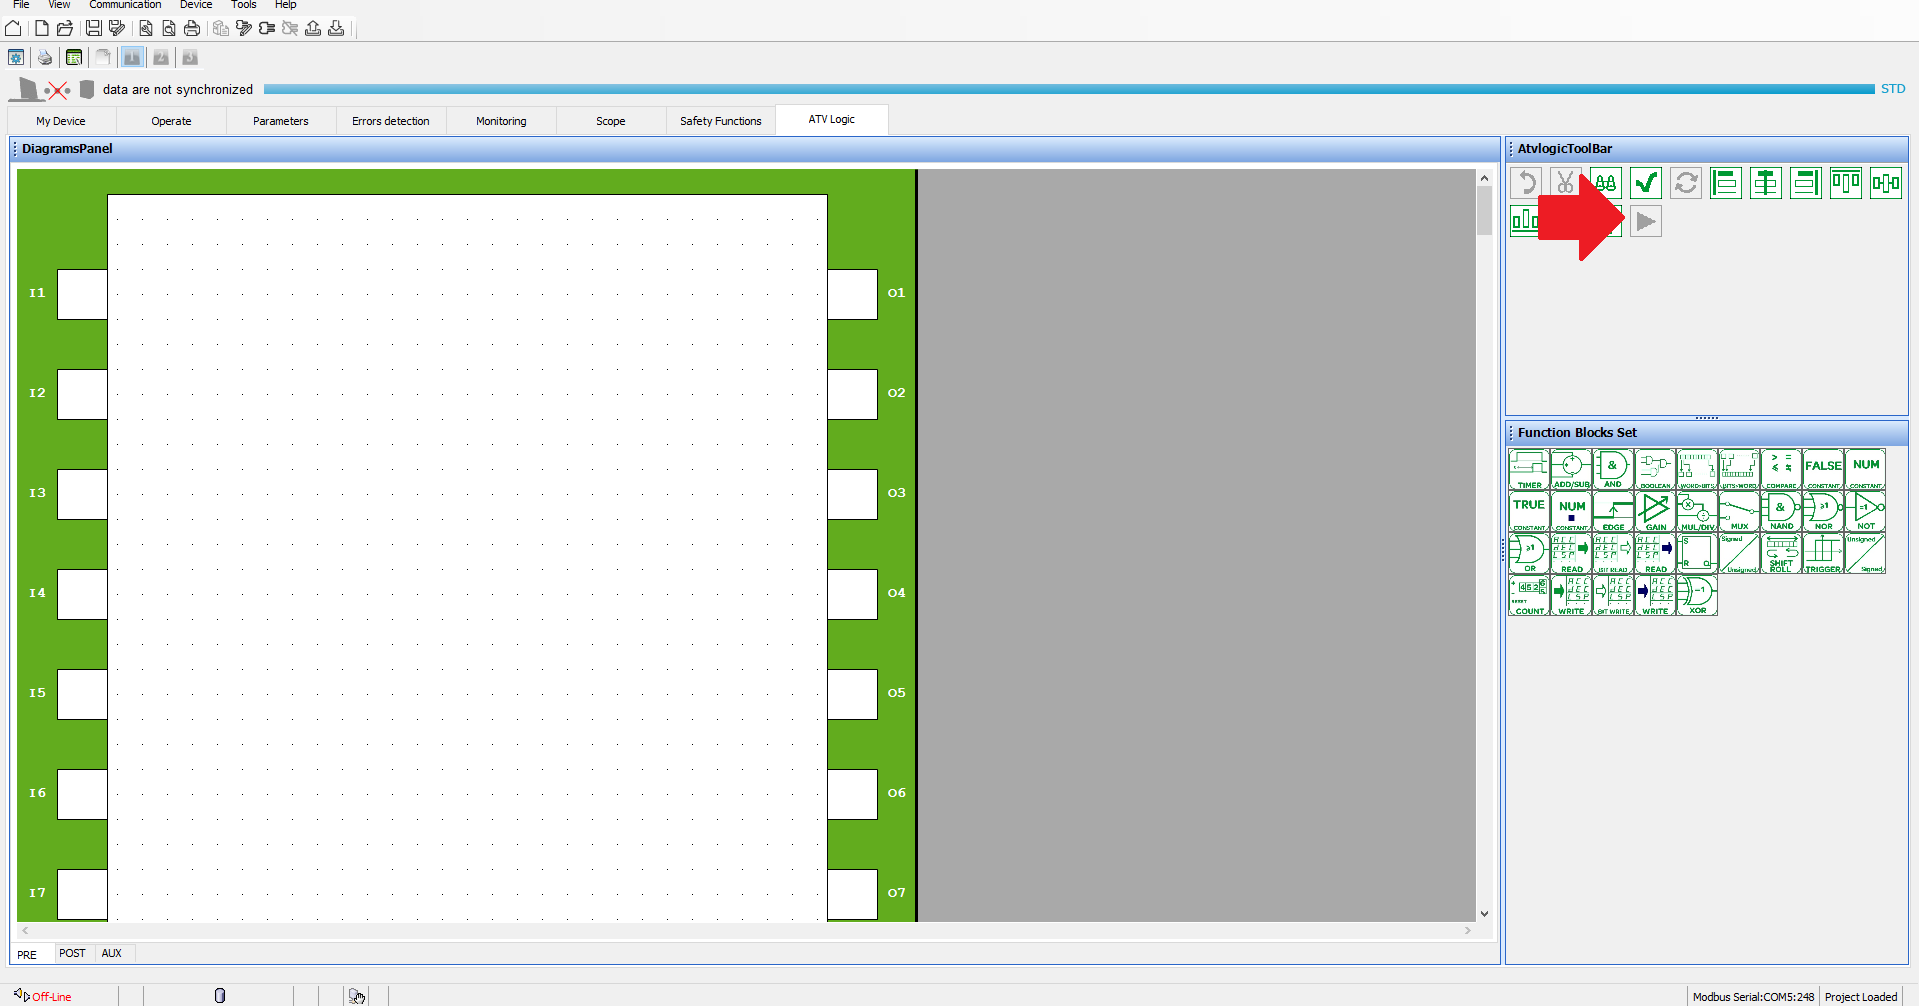Select the BOOLEAN function block

1655,469
